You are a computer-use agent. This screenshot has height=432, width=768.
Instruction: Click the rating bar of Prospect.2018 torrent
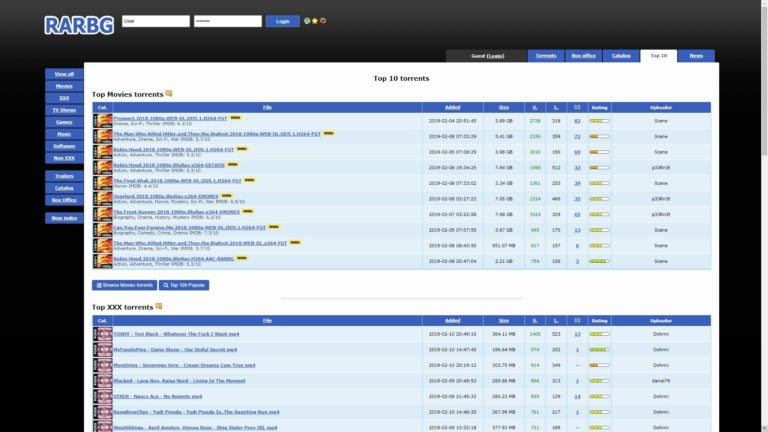599,121
